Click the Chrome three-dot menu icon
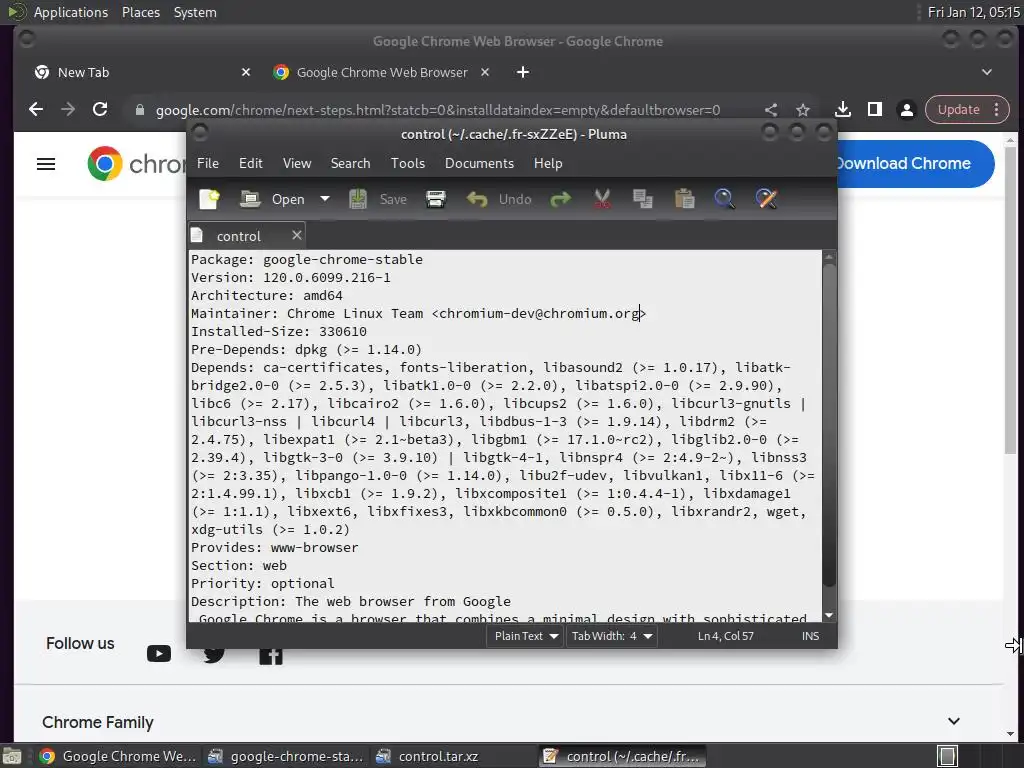The width and height of the screenshot is (1024, 768). [997, 110]
